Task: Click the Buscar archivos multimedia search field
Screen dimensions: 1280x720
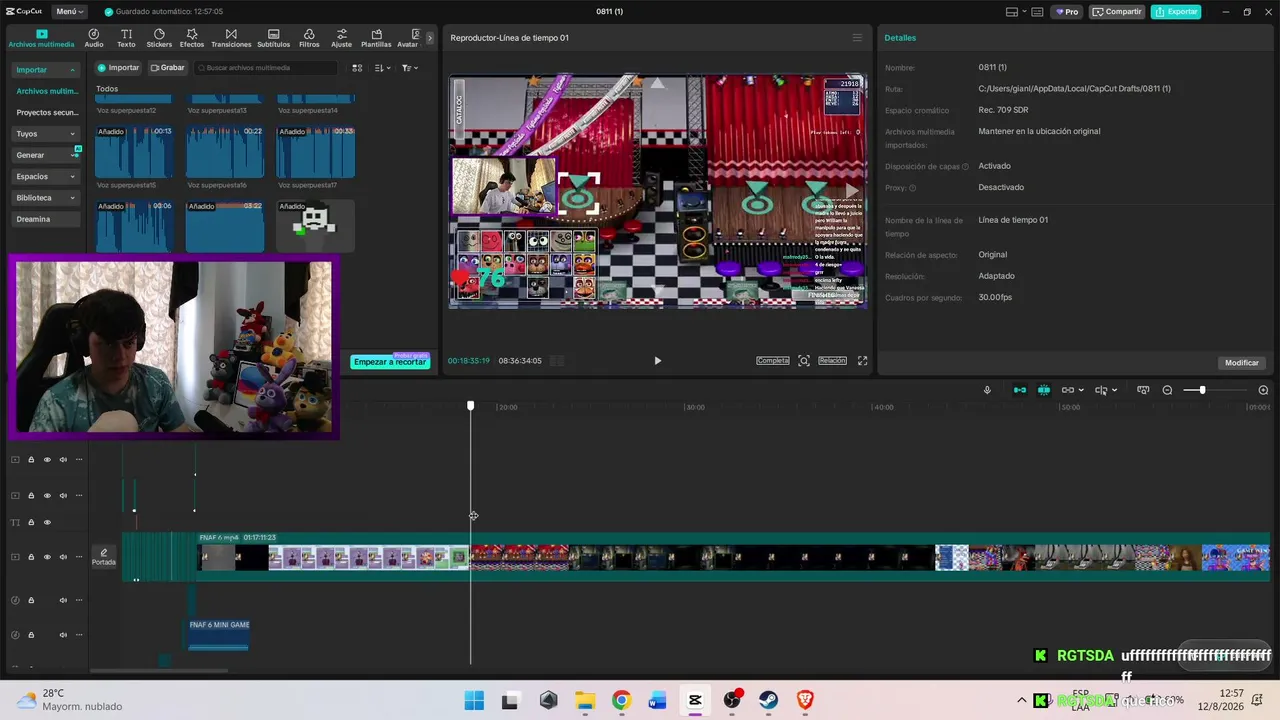Action: coord(266,68)
